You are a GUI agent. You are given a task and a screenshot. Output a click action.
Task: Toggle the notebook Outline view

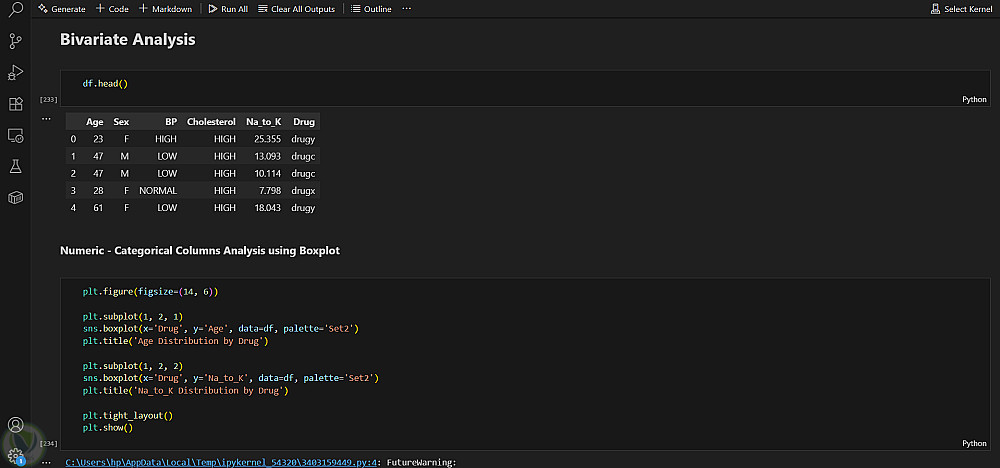[371, 9]
